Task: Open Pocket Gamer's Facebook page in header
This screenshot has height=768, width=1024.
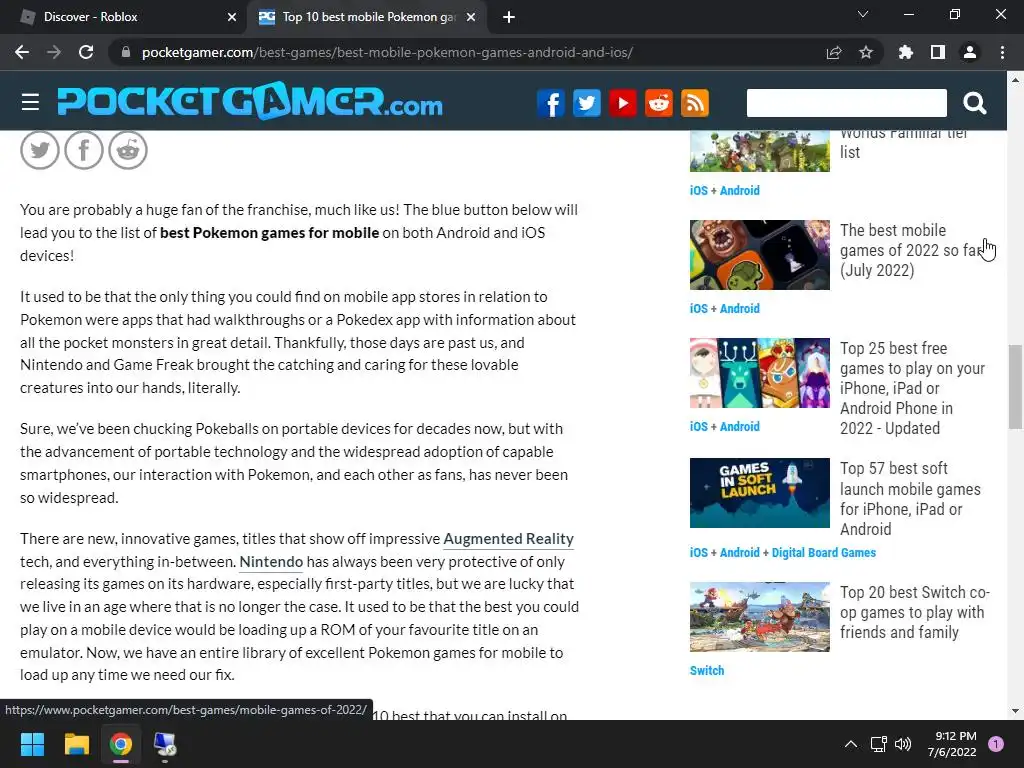Action: click(551, 103)
